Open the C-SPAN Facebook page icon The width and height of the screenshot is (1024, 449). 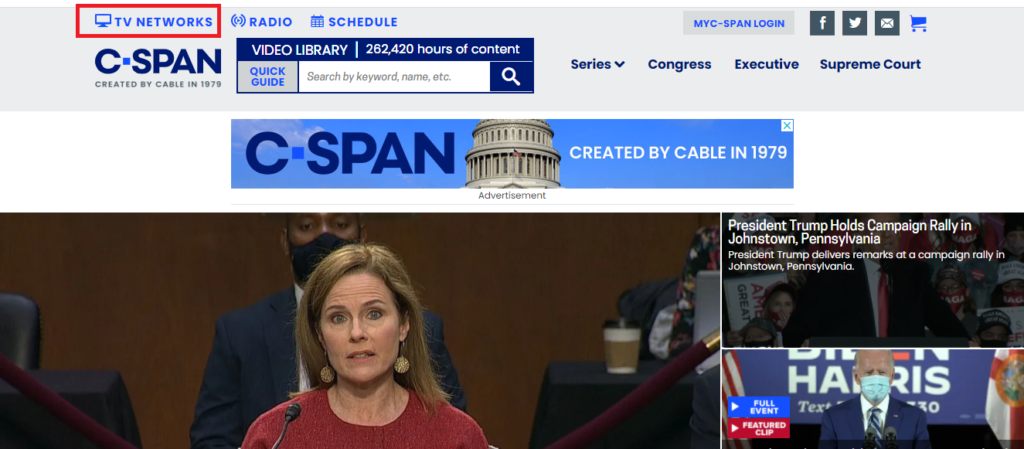pos(822,23)
